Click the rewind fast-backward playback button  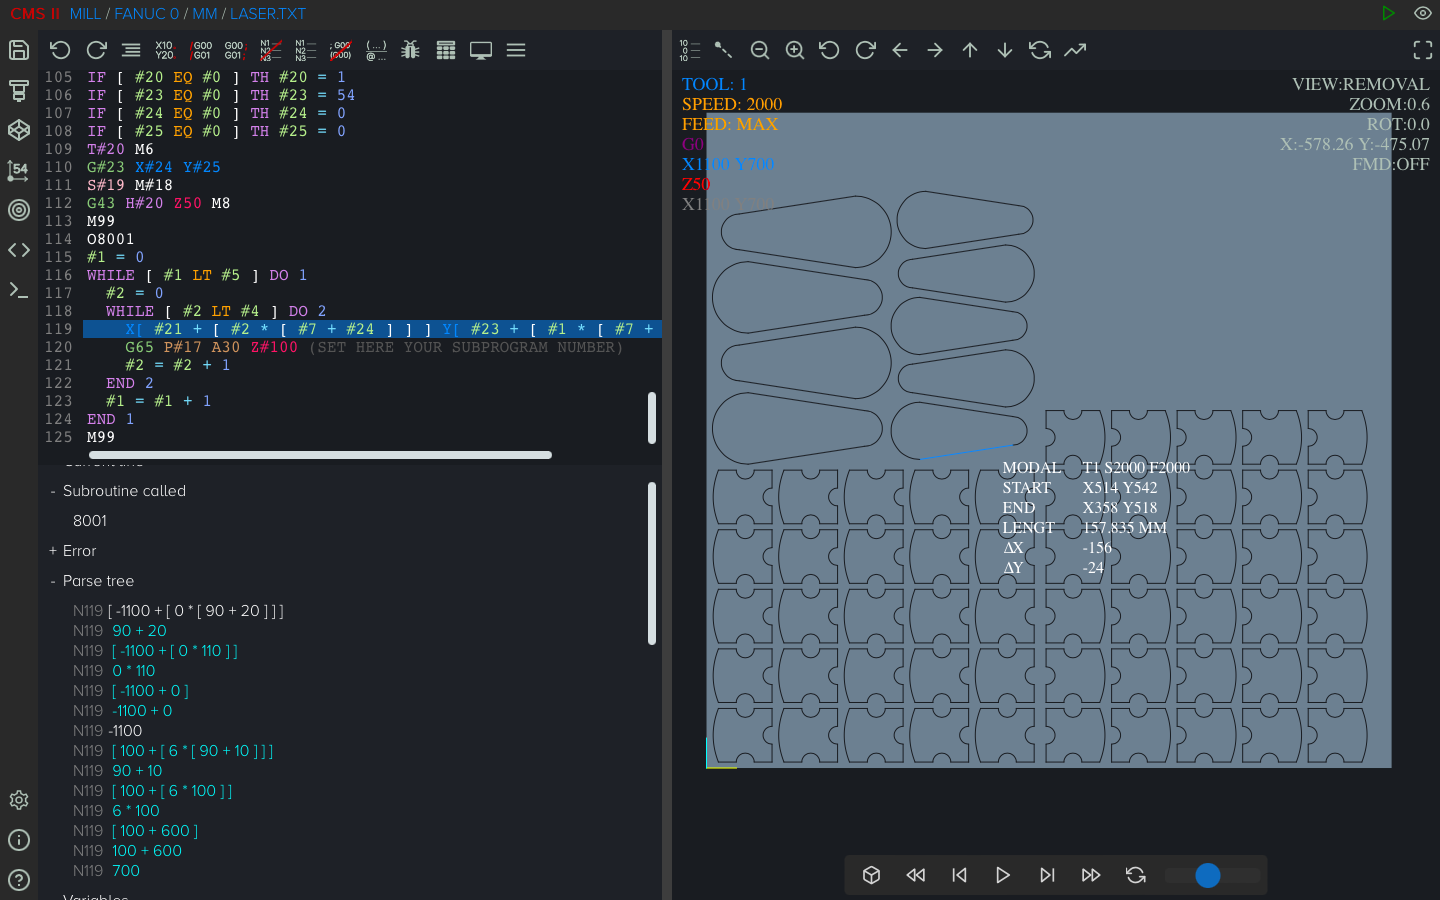pos(915,875)
